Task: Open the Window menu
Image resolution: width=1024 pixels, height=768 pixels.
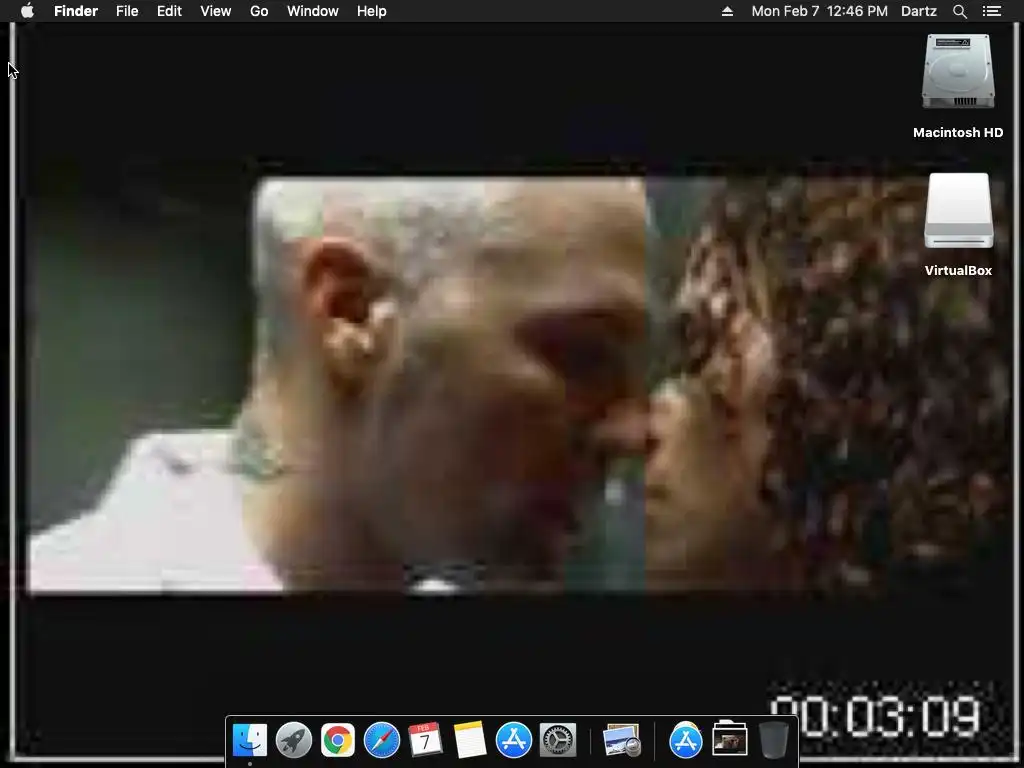Action: point(313,11)
